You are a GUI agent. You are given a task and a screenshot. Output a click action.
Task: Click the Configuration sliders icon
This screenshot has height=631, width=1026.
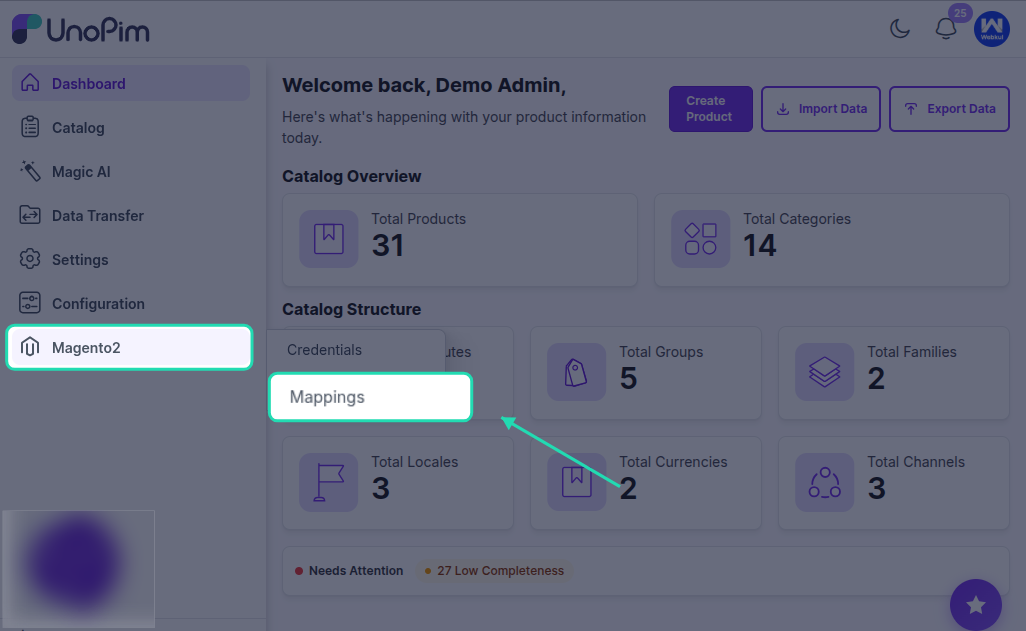pyautogui.click(x=30, y=303)
